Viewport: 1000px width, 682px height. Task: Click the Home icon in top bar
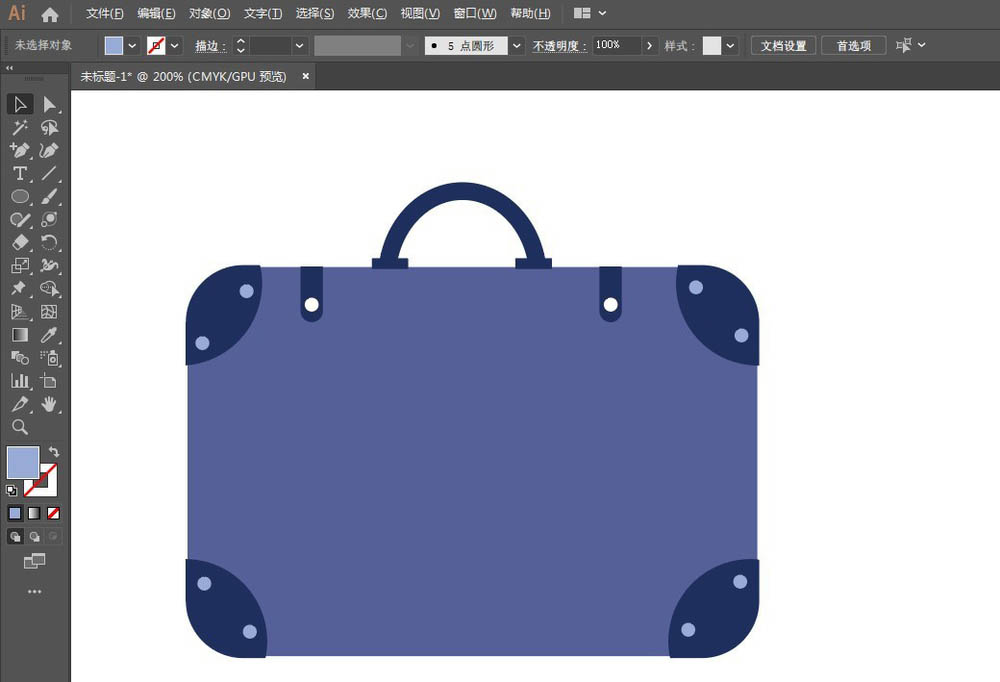point(50,14)
